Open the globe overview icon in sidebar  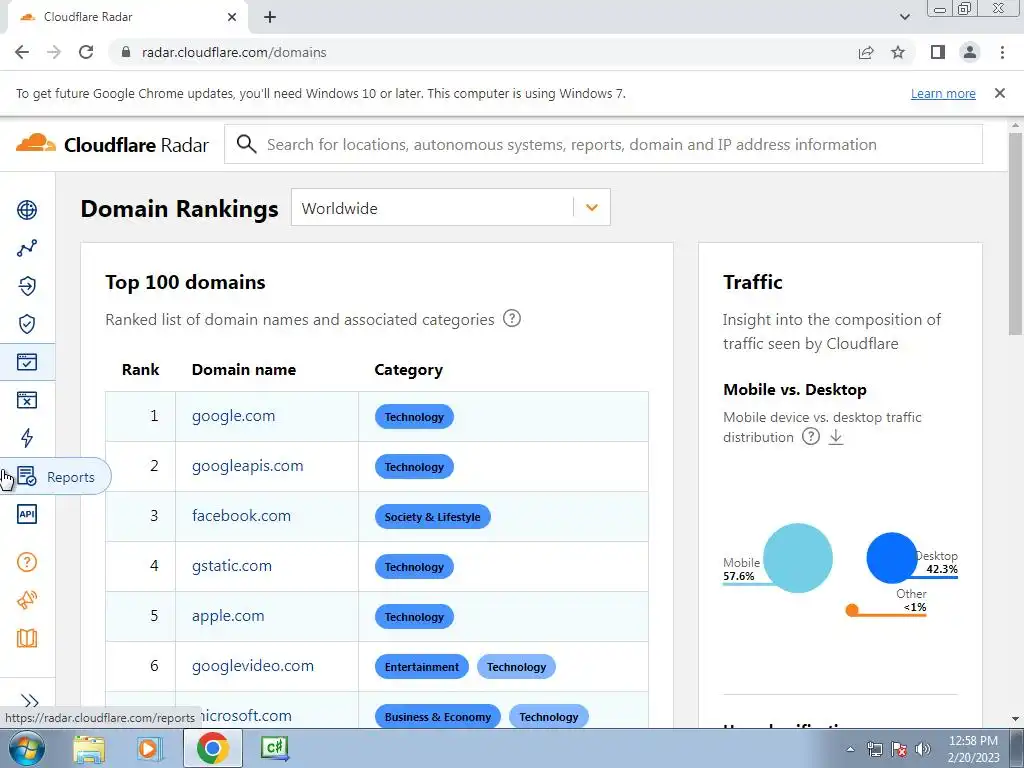[x=27, y=210]
